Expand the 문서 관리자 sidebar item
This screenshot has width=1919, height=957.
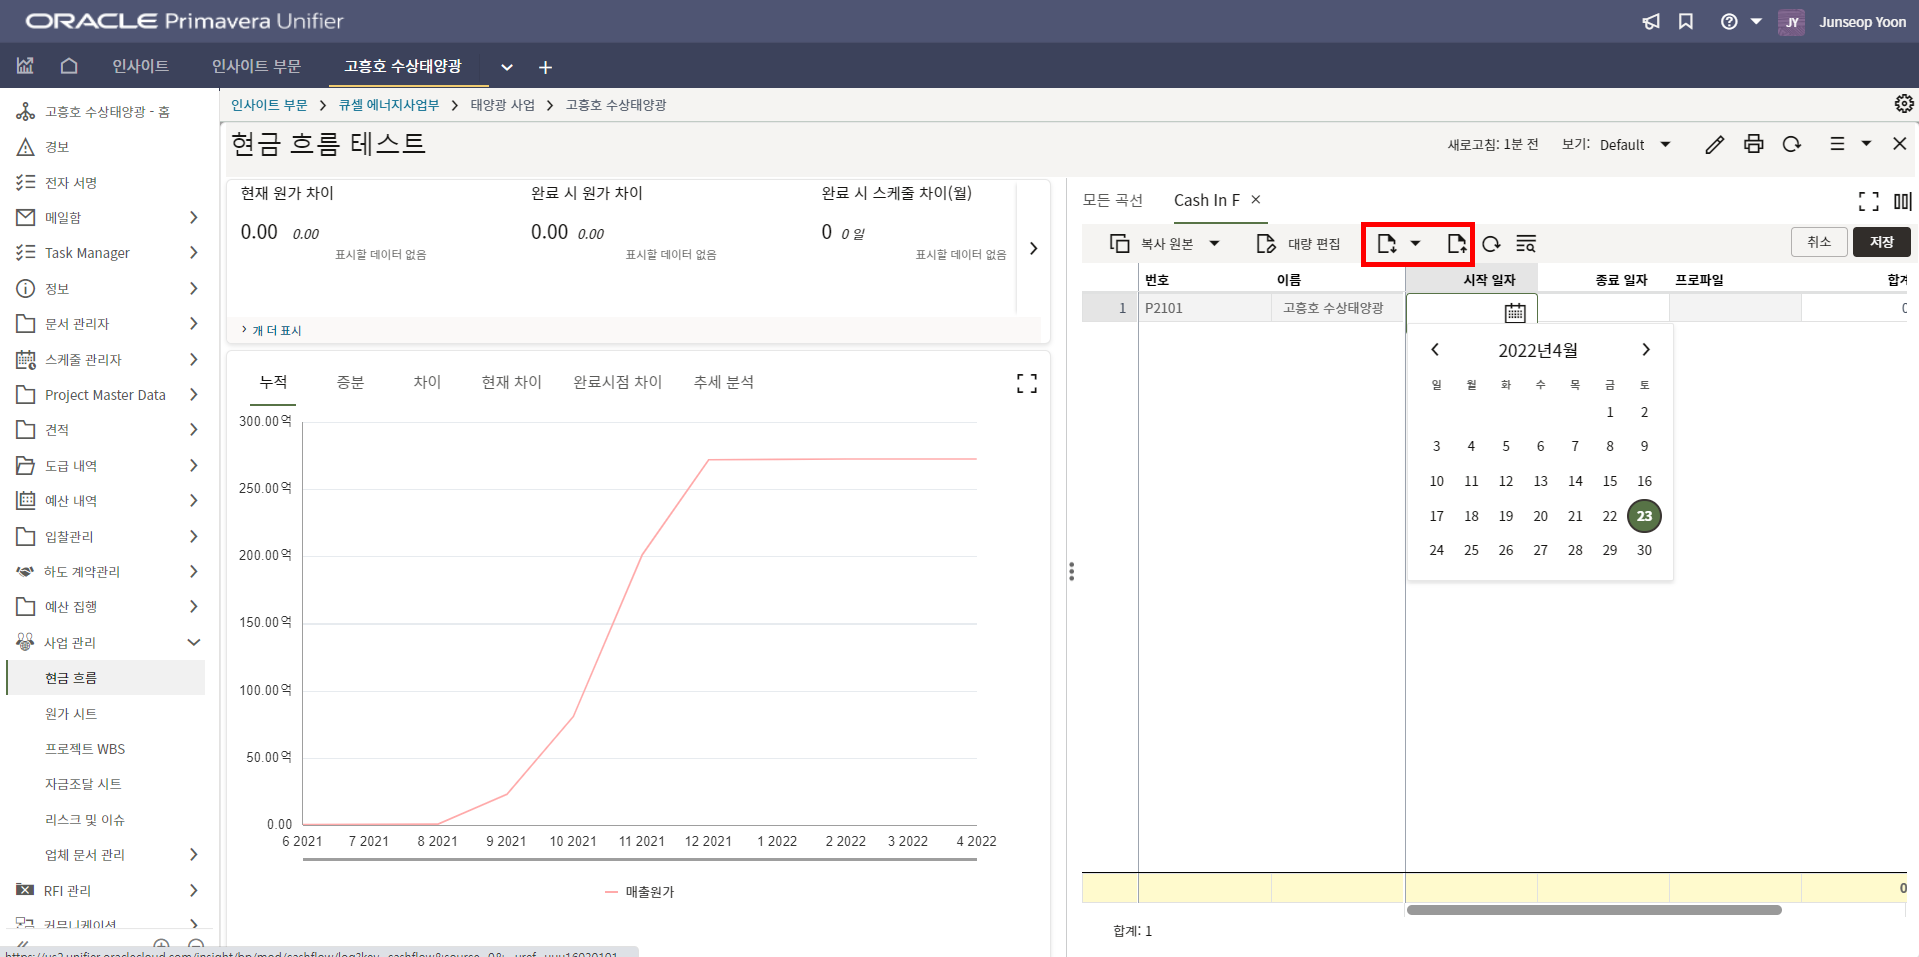[x=194, y=324]
